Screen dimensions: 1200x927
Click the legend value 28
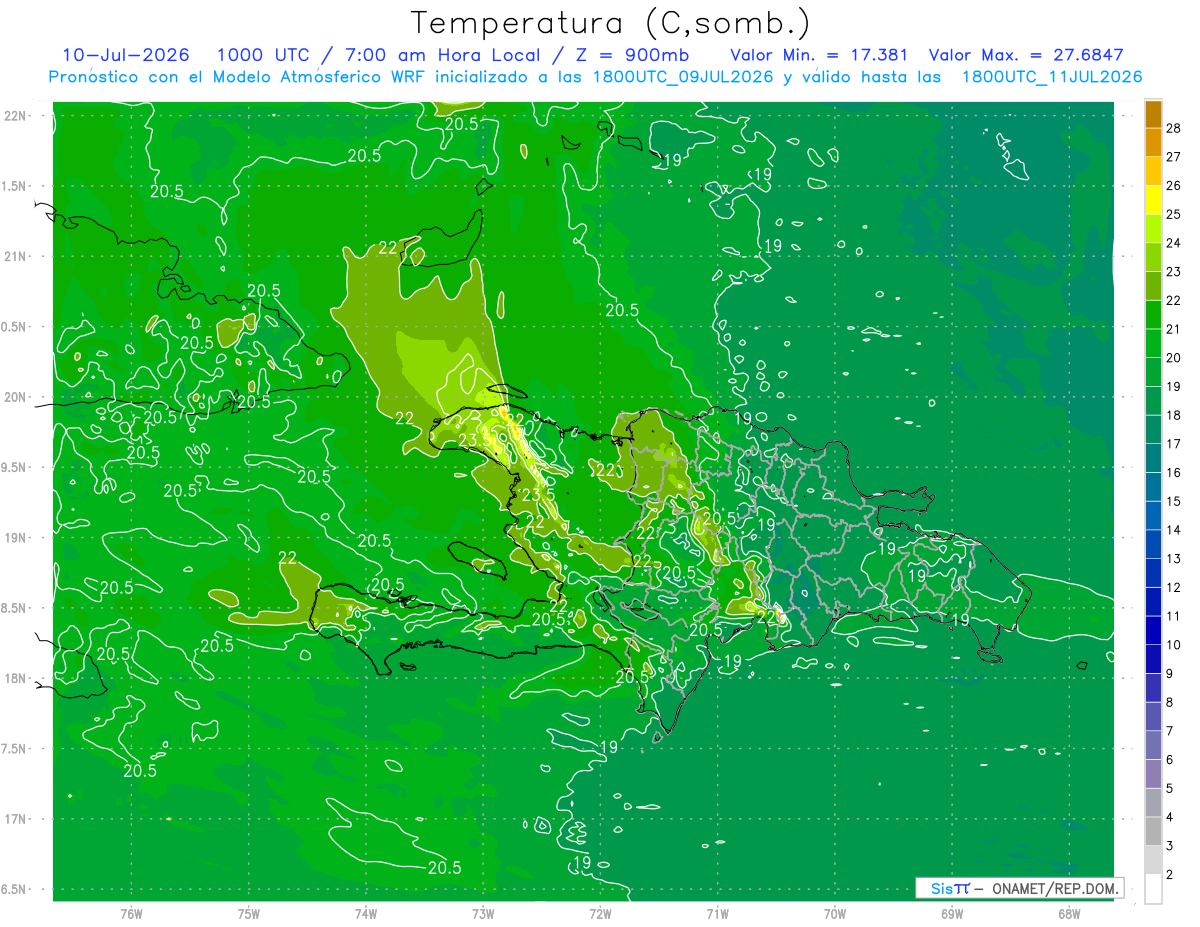[1174, 128]
